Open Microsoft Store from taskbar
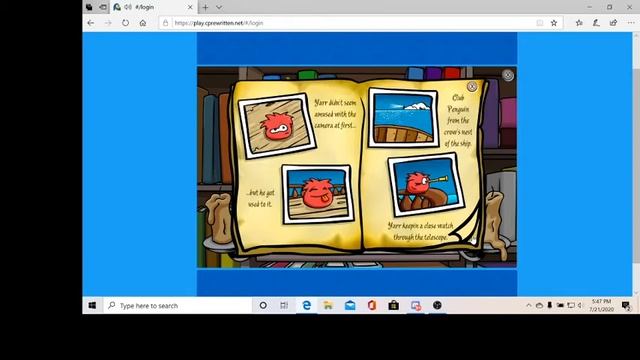The height and width of the screenshot is (360, 640). pyautogui.click(x=393, y=305)
